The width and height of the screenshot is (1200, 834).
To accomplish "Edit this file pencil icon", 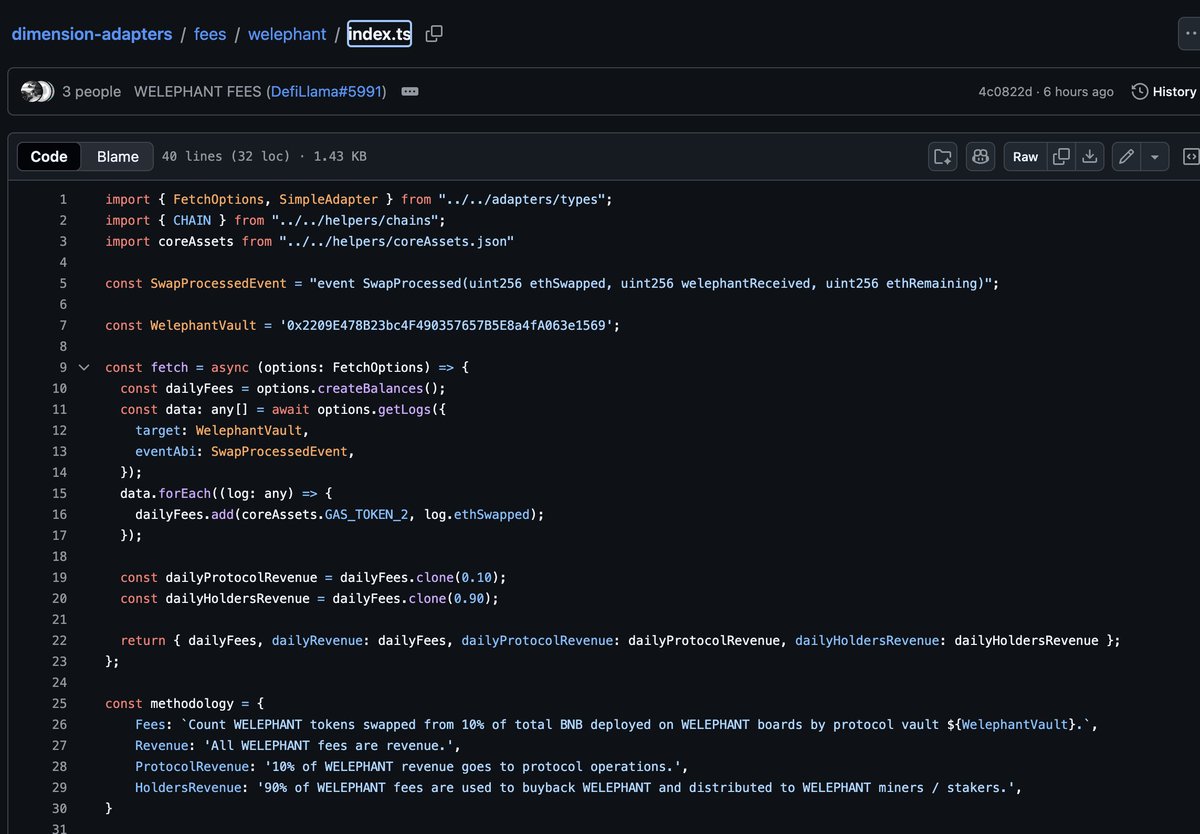I will [x=1126, y=156].
